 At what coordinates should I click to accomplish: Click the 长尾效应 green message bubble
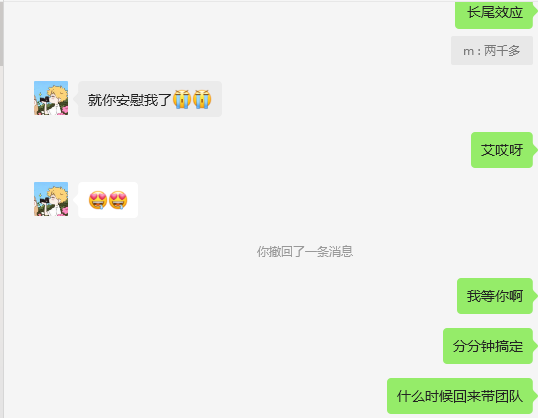coord(494,14)
